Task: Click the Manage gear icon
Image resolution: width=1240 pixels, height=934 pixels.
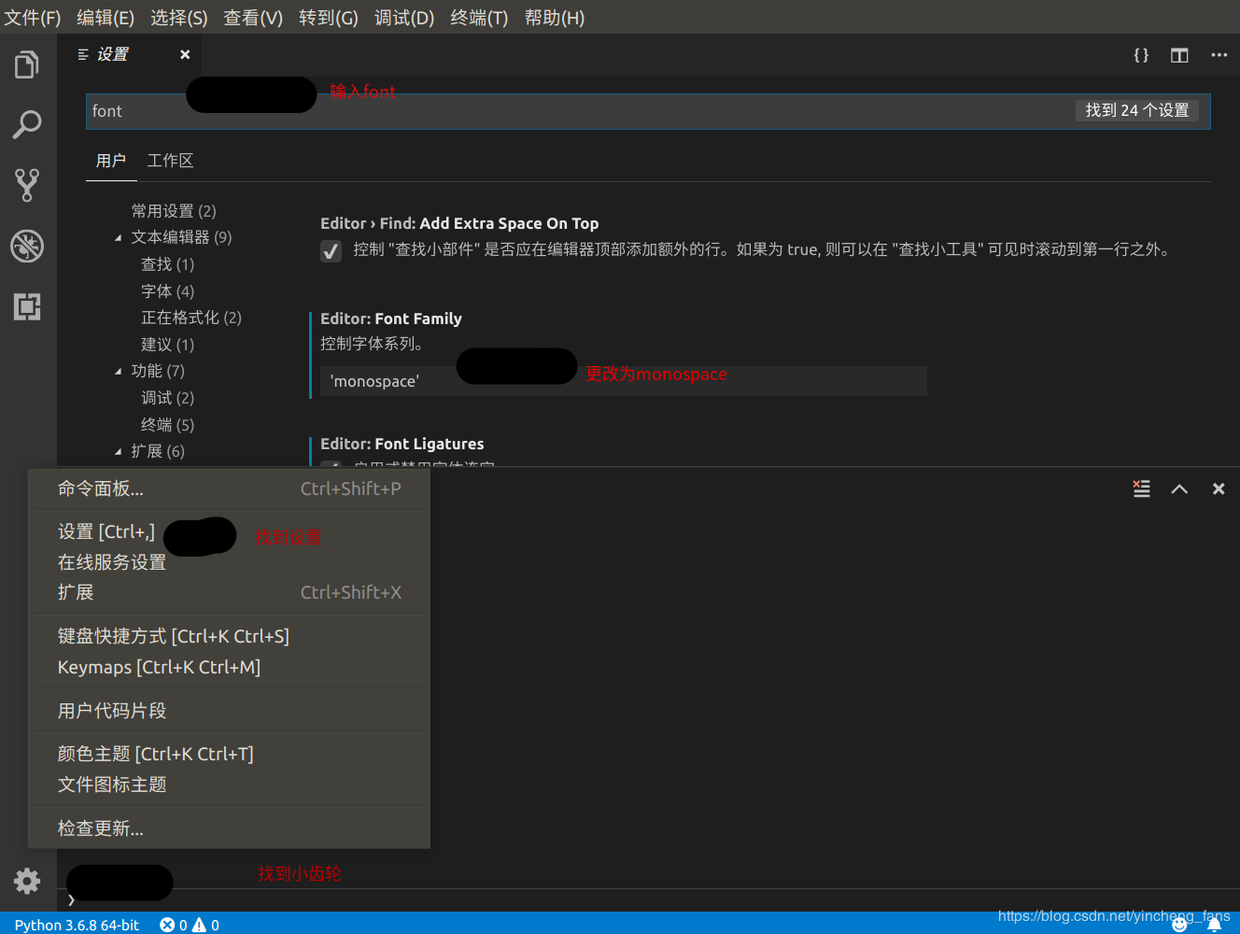Action: [27, 880]
